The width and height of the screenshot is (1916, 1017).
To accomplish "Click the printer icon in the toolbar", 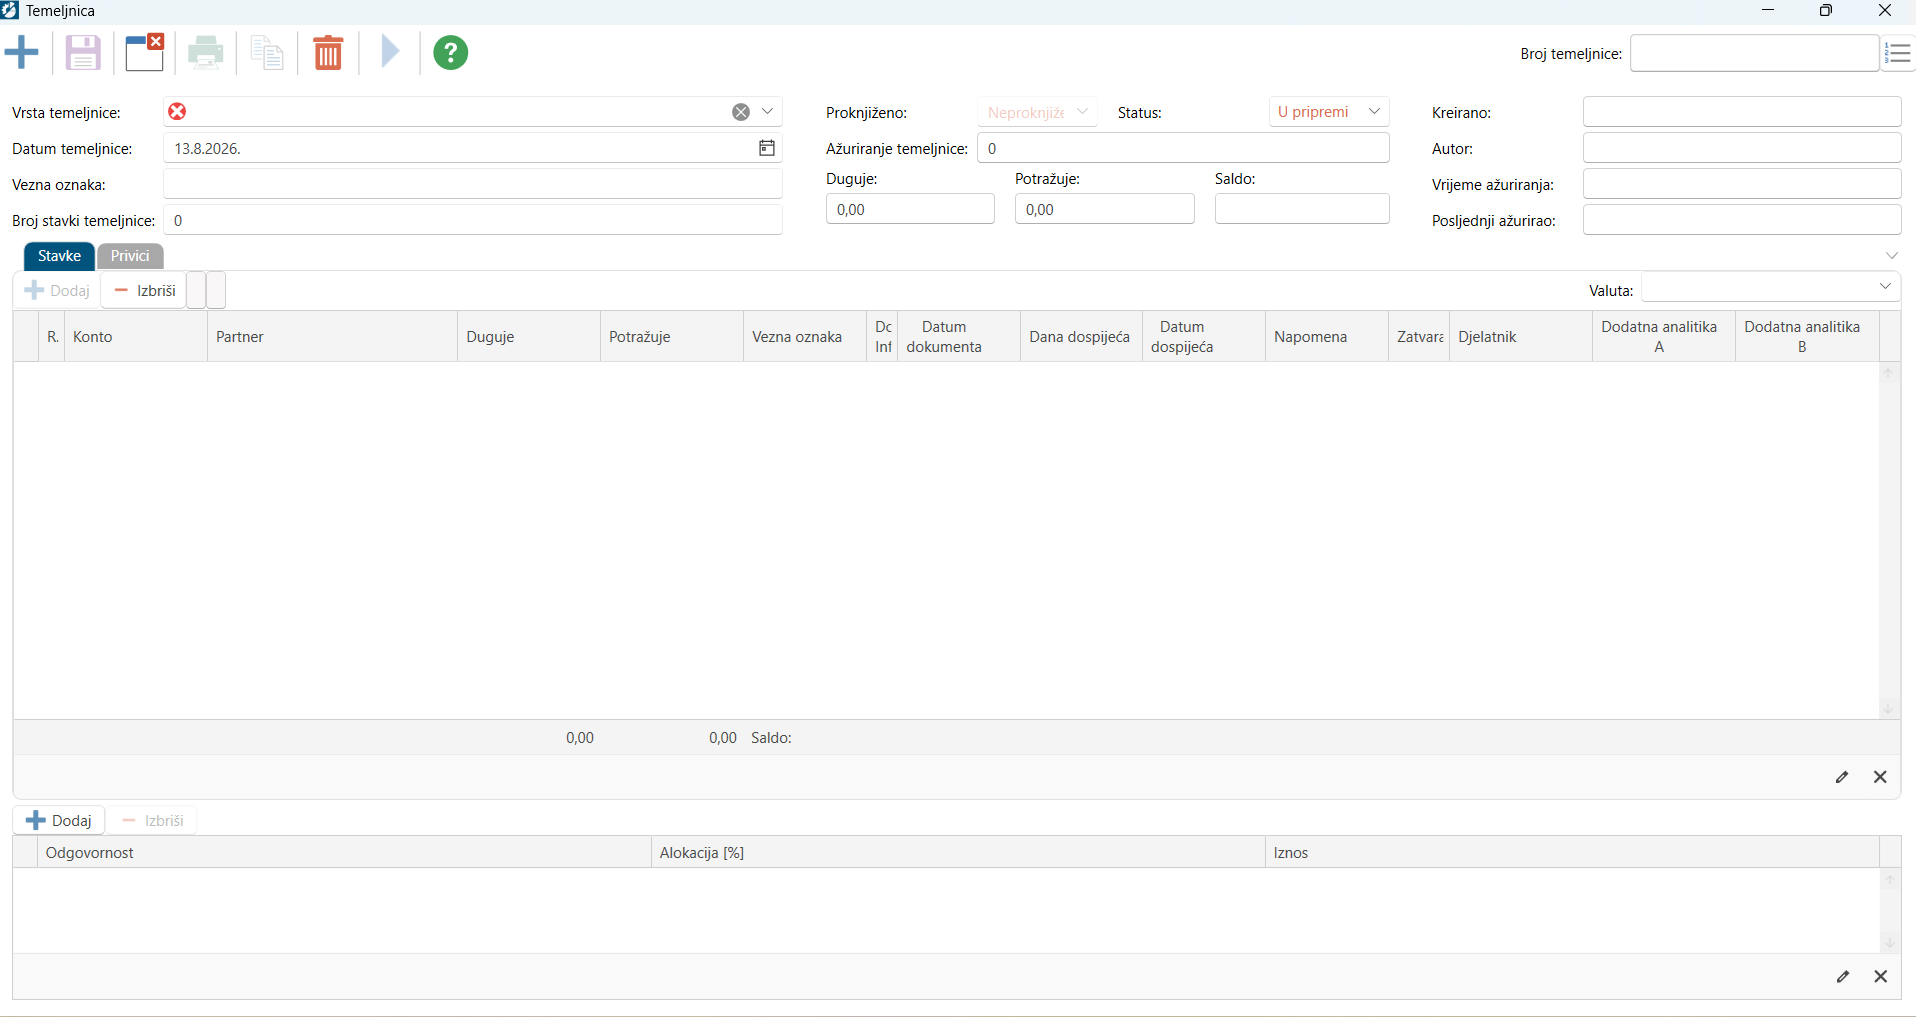I will [x=206, y=52].
